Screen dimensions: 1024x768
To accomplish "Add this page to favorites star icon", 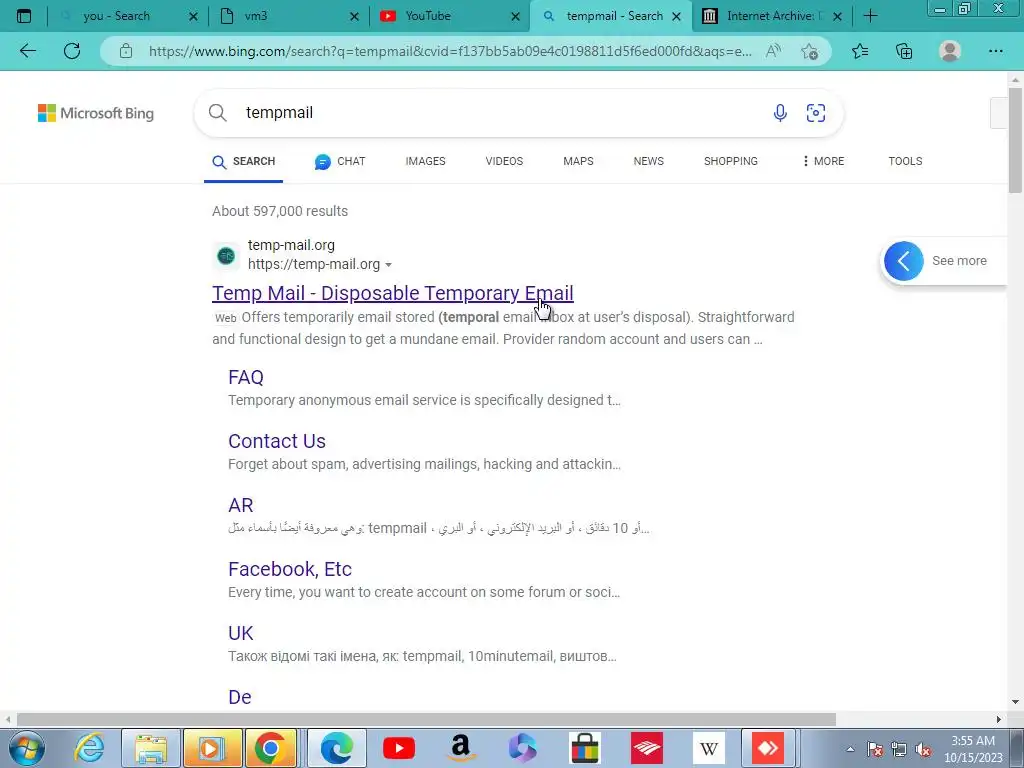I will point(810,51).
